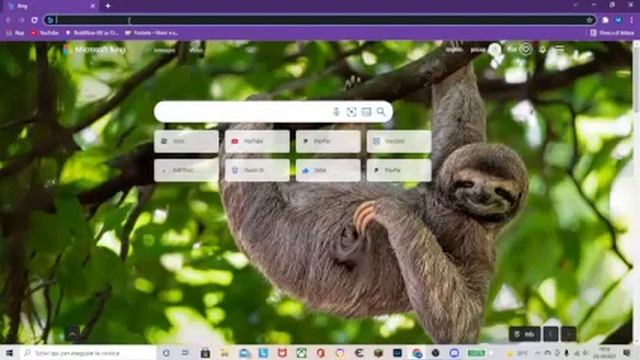Screen dimensions: 640x360
Task: Open File Explorer from the taskbar
Action: [224, 353]
